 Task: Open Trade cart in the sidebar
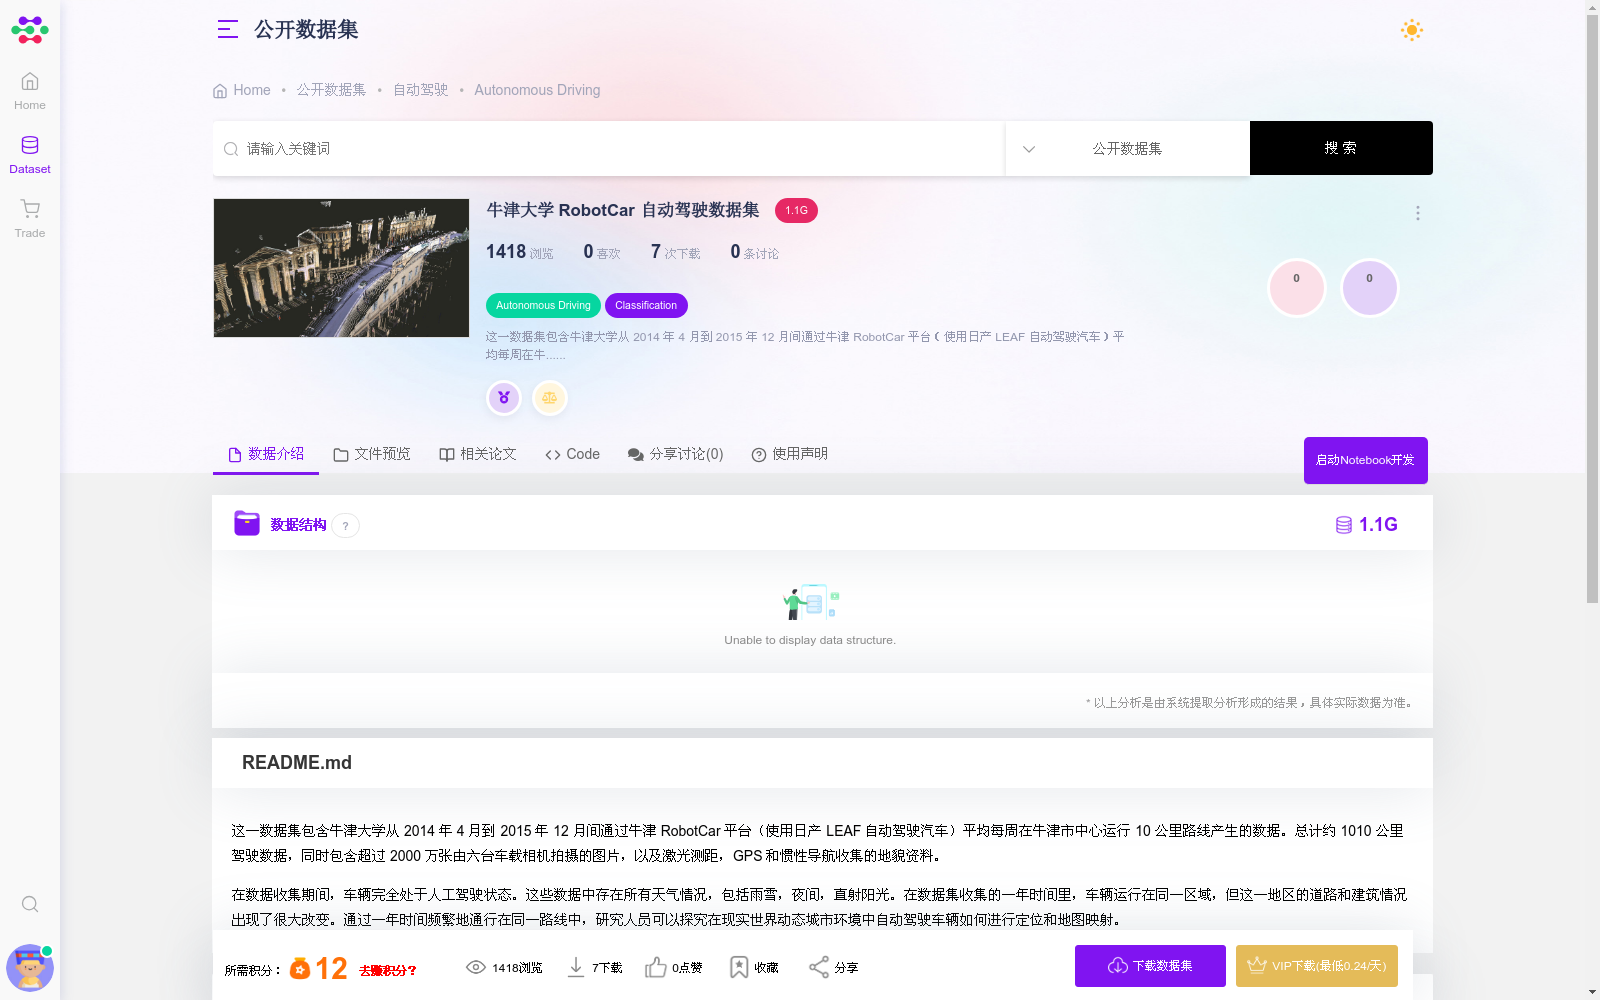30,219
